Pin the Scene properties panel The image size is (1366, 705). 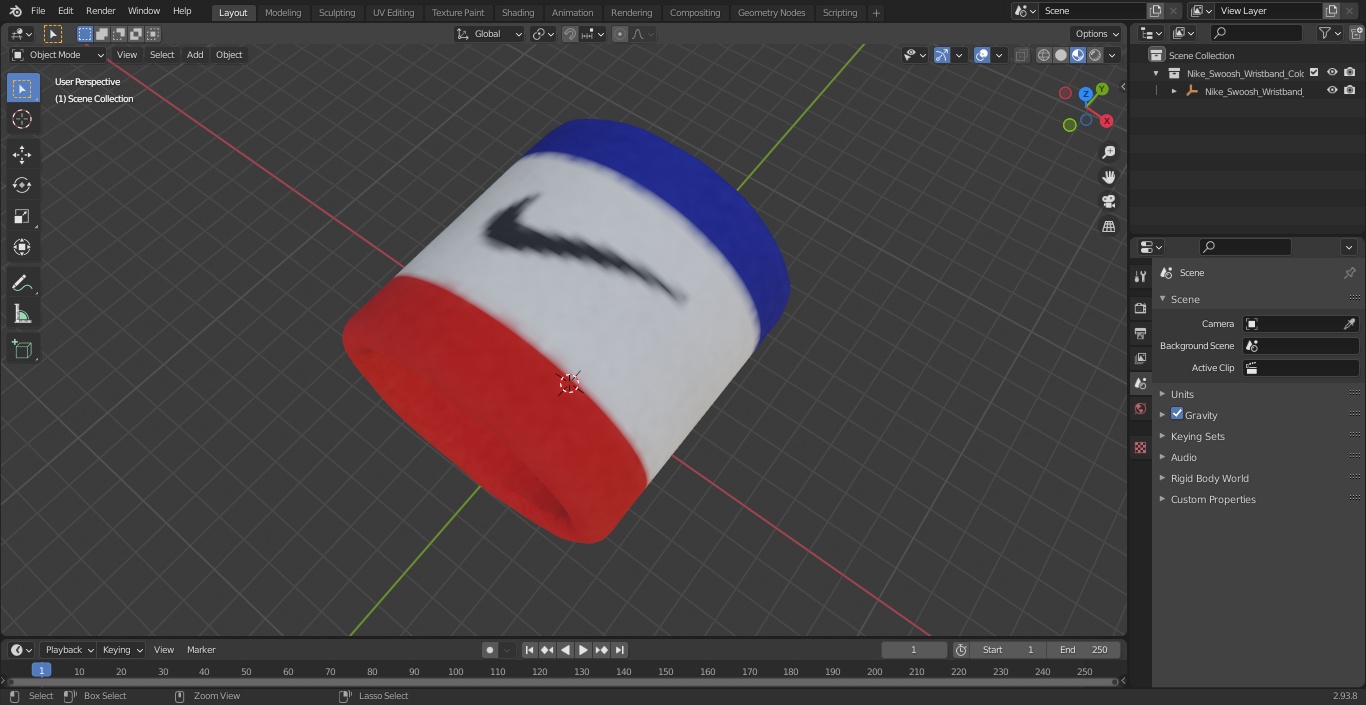(1349, 273)
